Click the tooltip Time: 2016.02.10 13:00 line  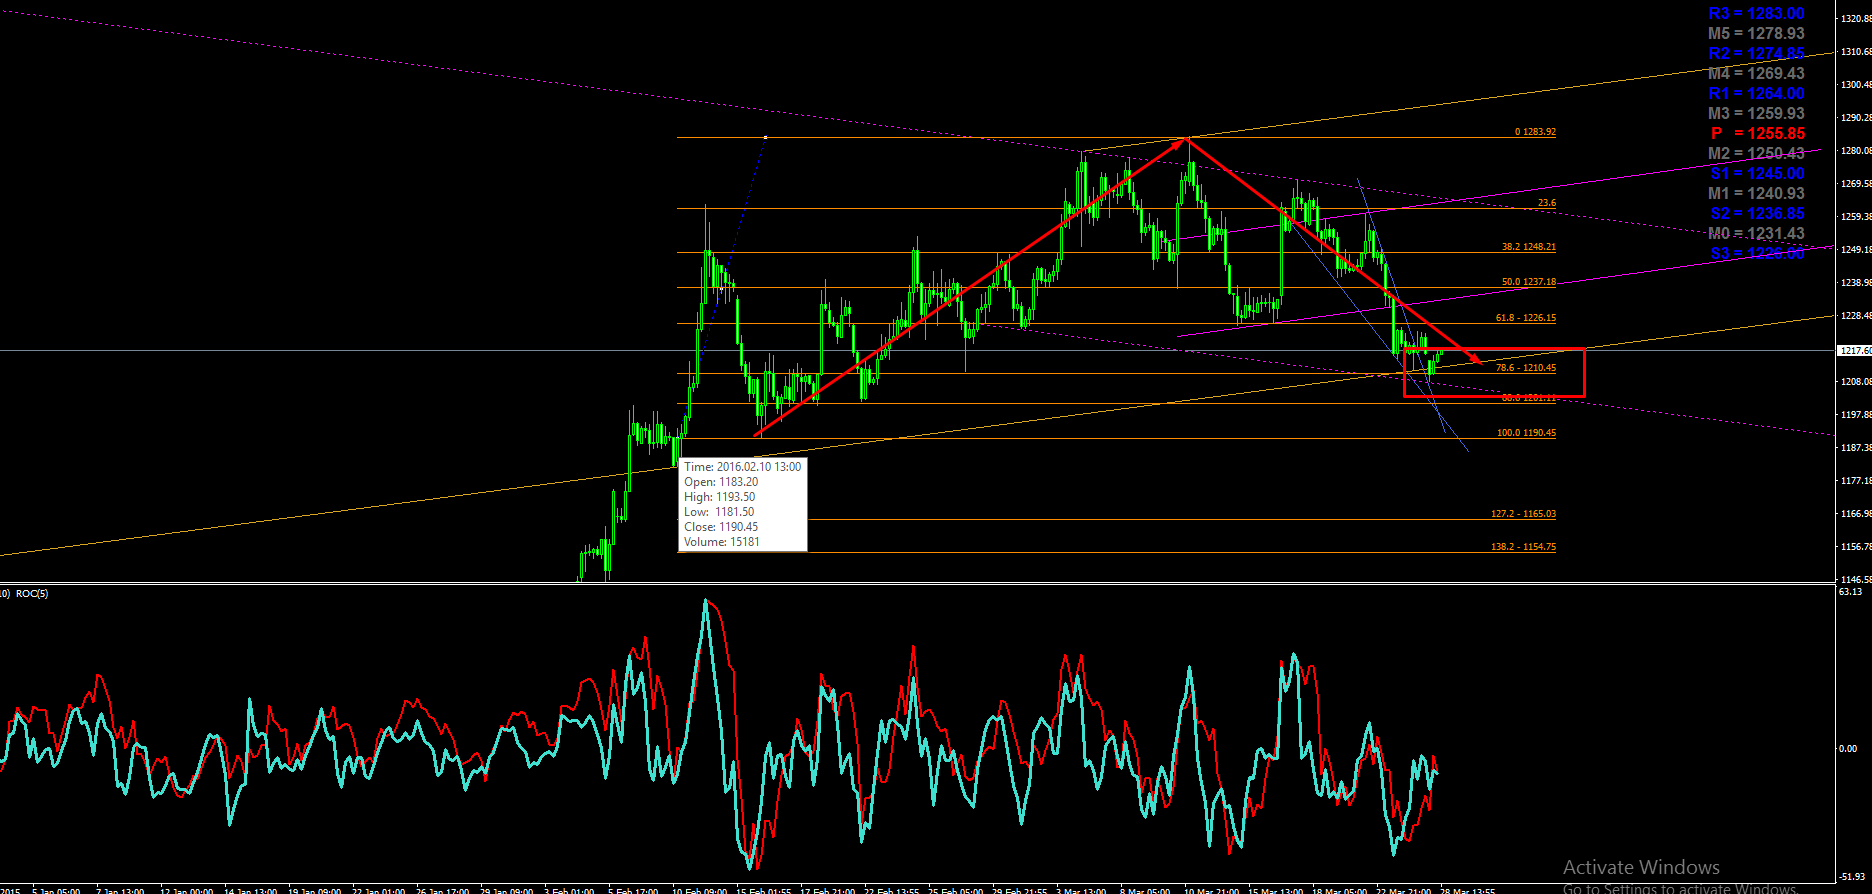[743, 467]
